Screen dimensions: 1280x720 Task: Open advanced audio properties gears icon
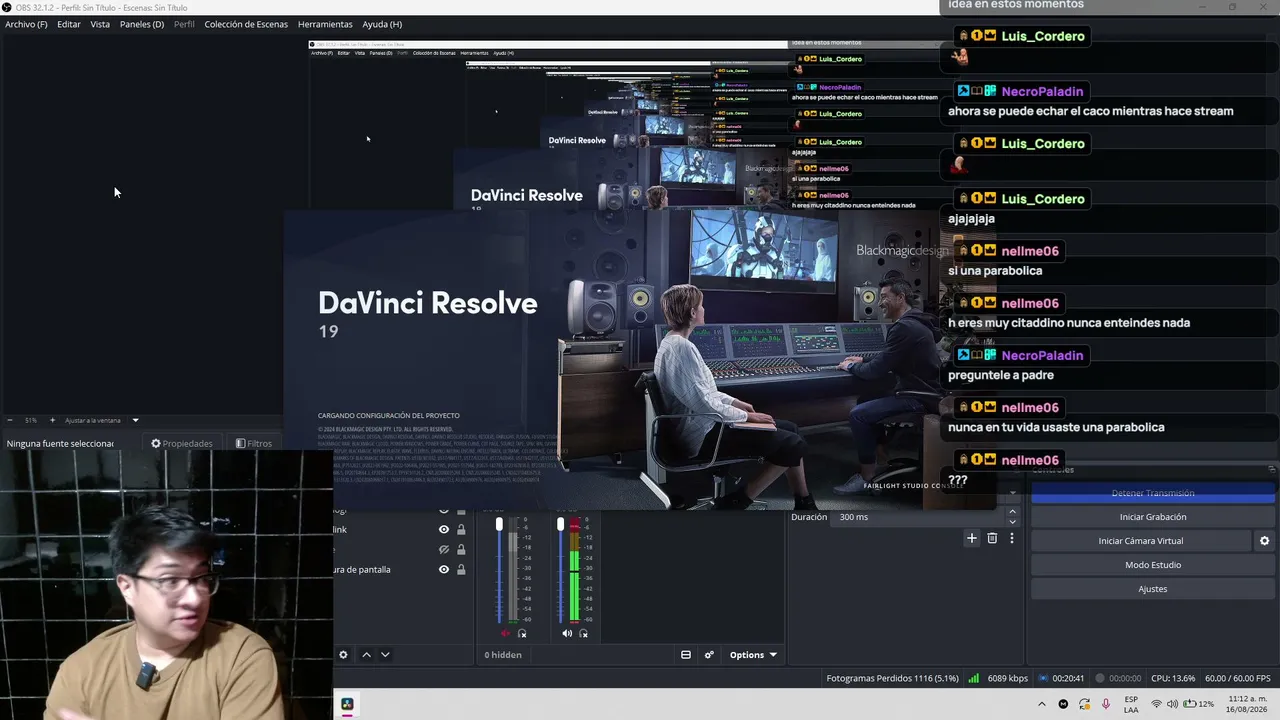coord(709,655)
